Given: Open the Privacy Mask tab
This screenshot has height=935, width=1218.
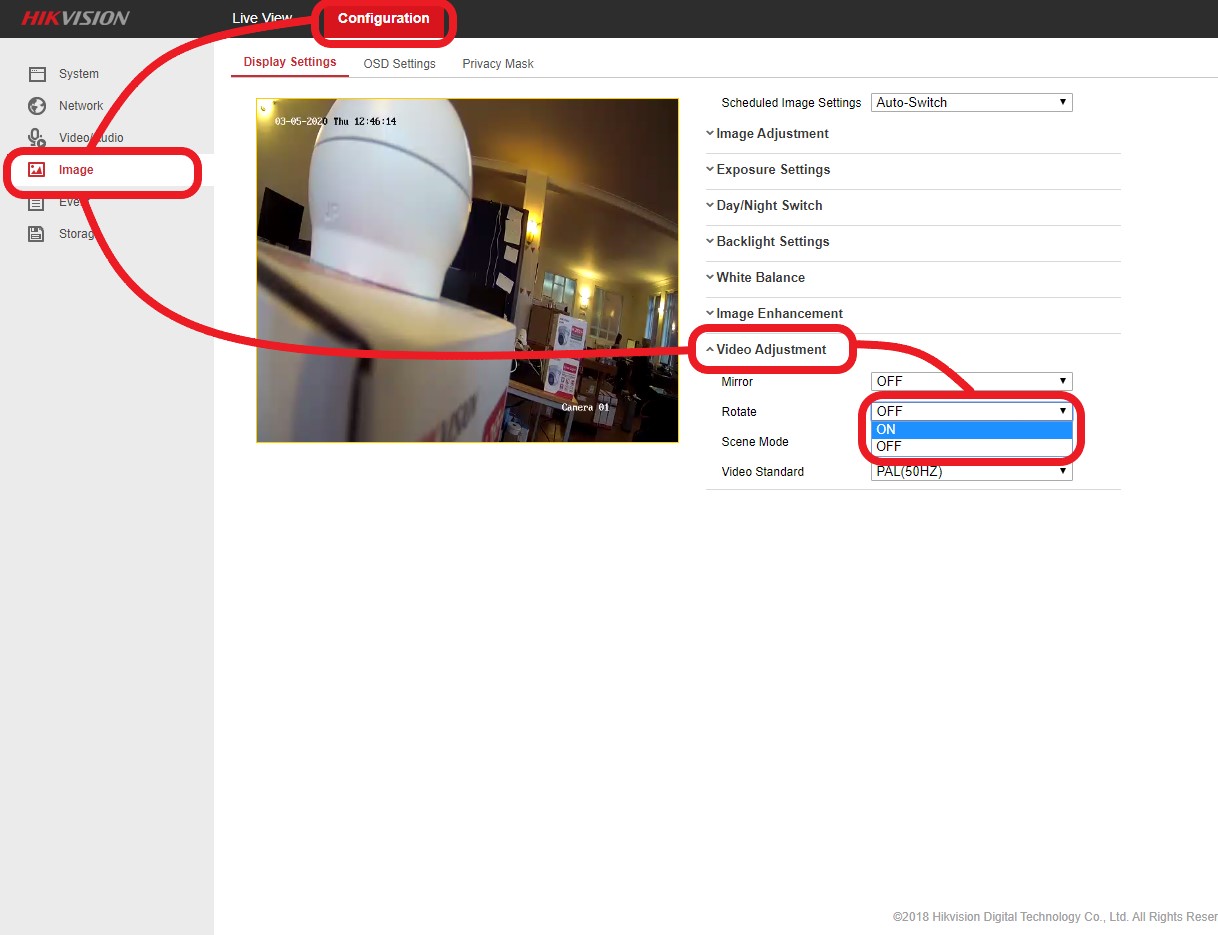Looking at the screenshot, I should pyautogui.click(x=498, y=64).
